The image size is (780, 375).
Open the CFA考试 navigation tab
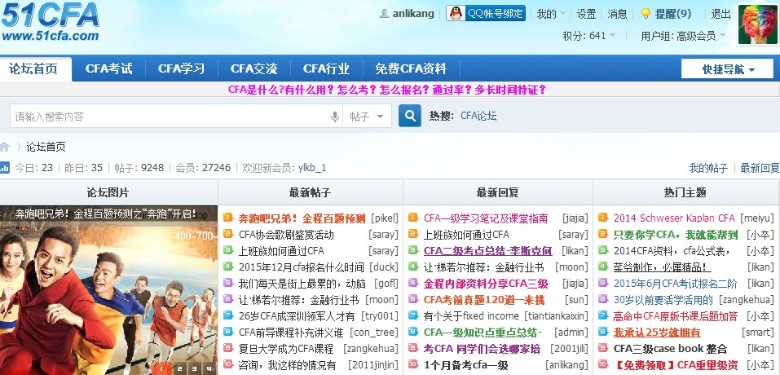109,69
